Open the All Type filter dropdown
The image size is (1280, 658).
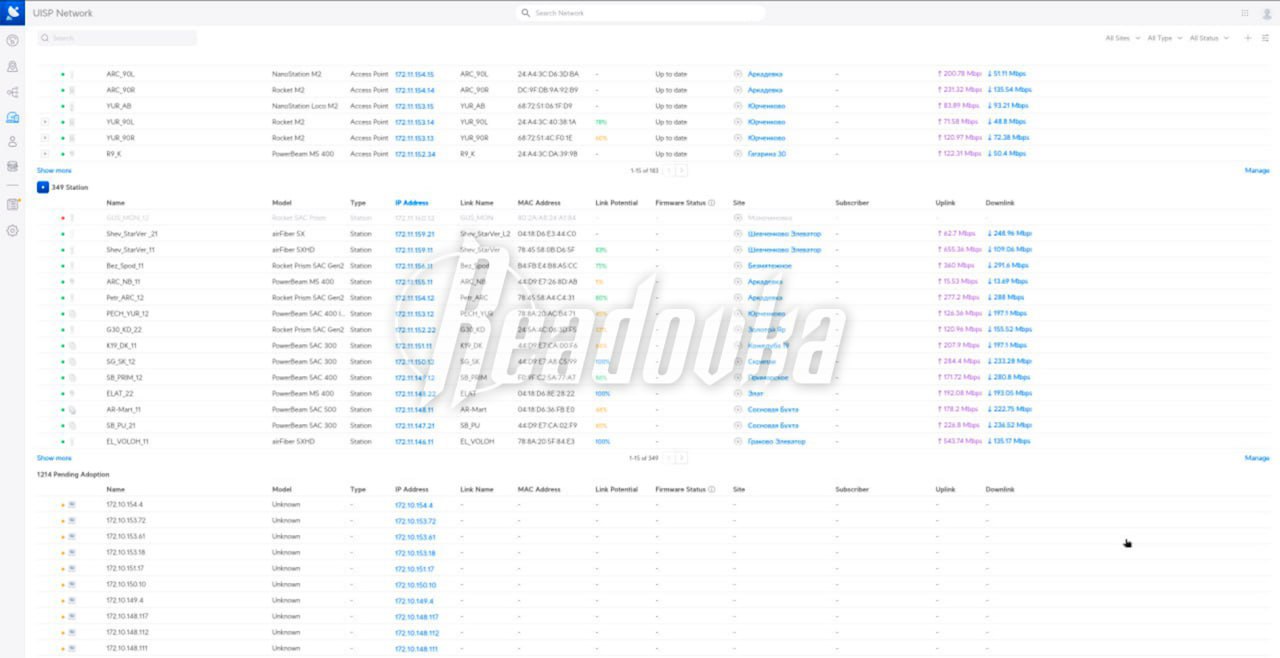point(1164,38)
